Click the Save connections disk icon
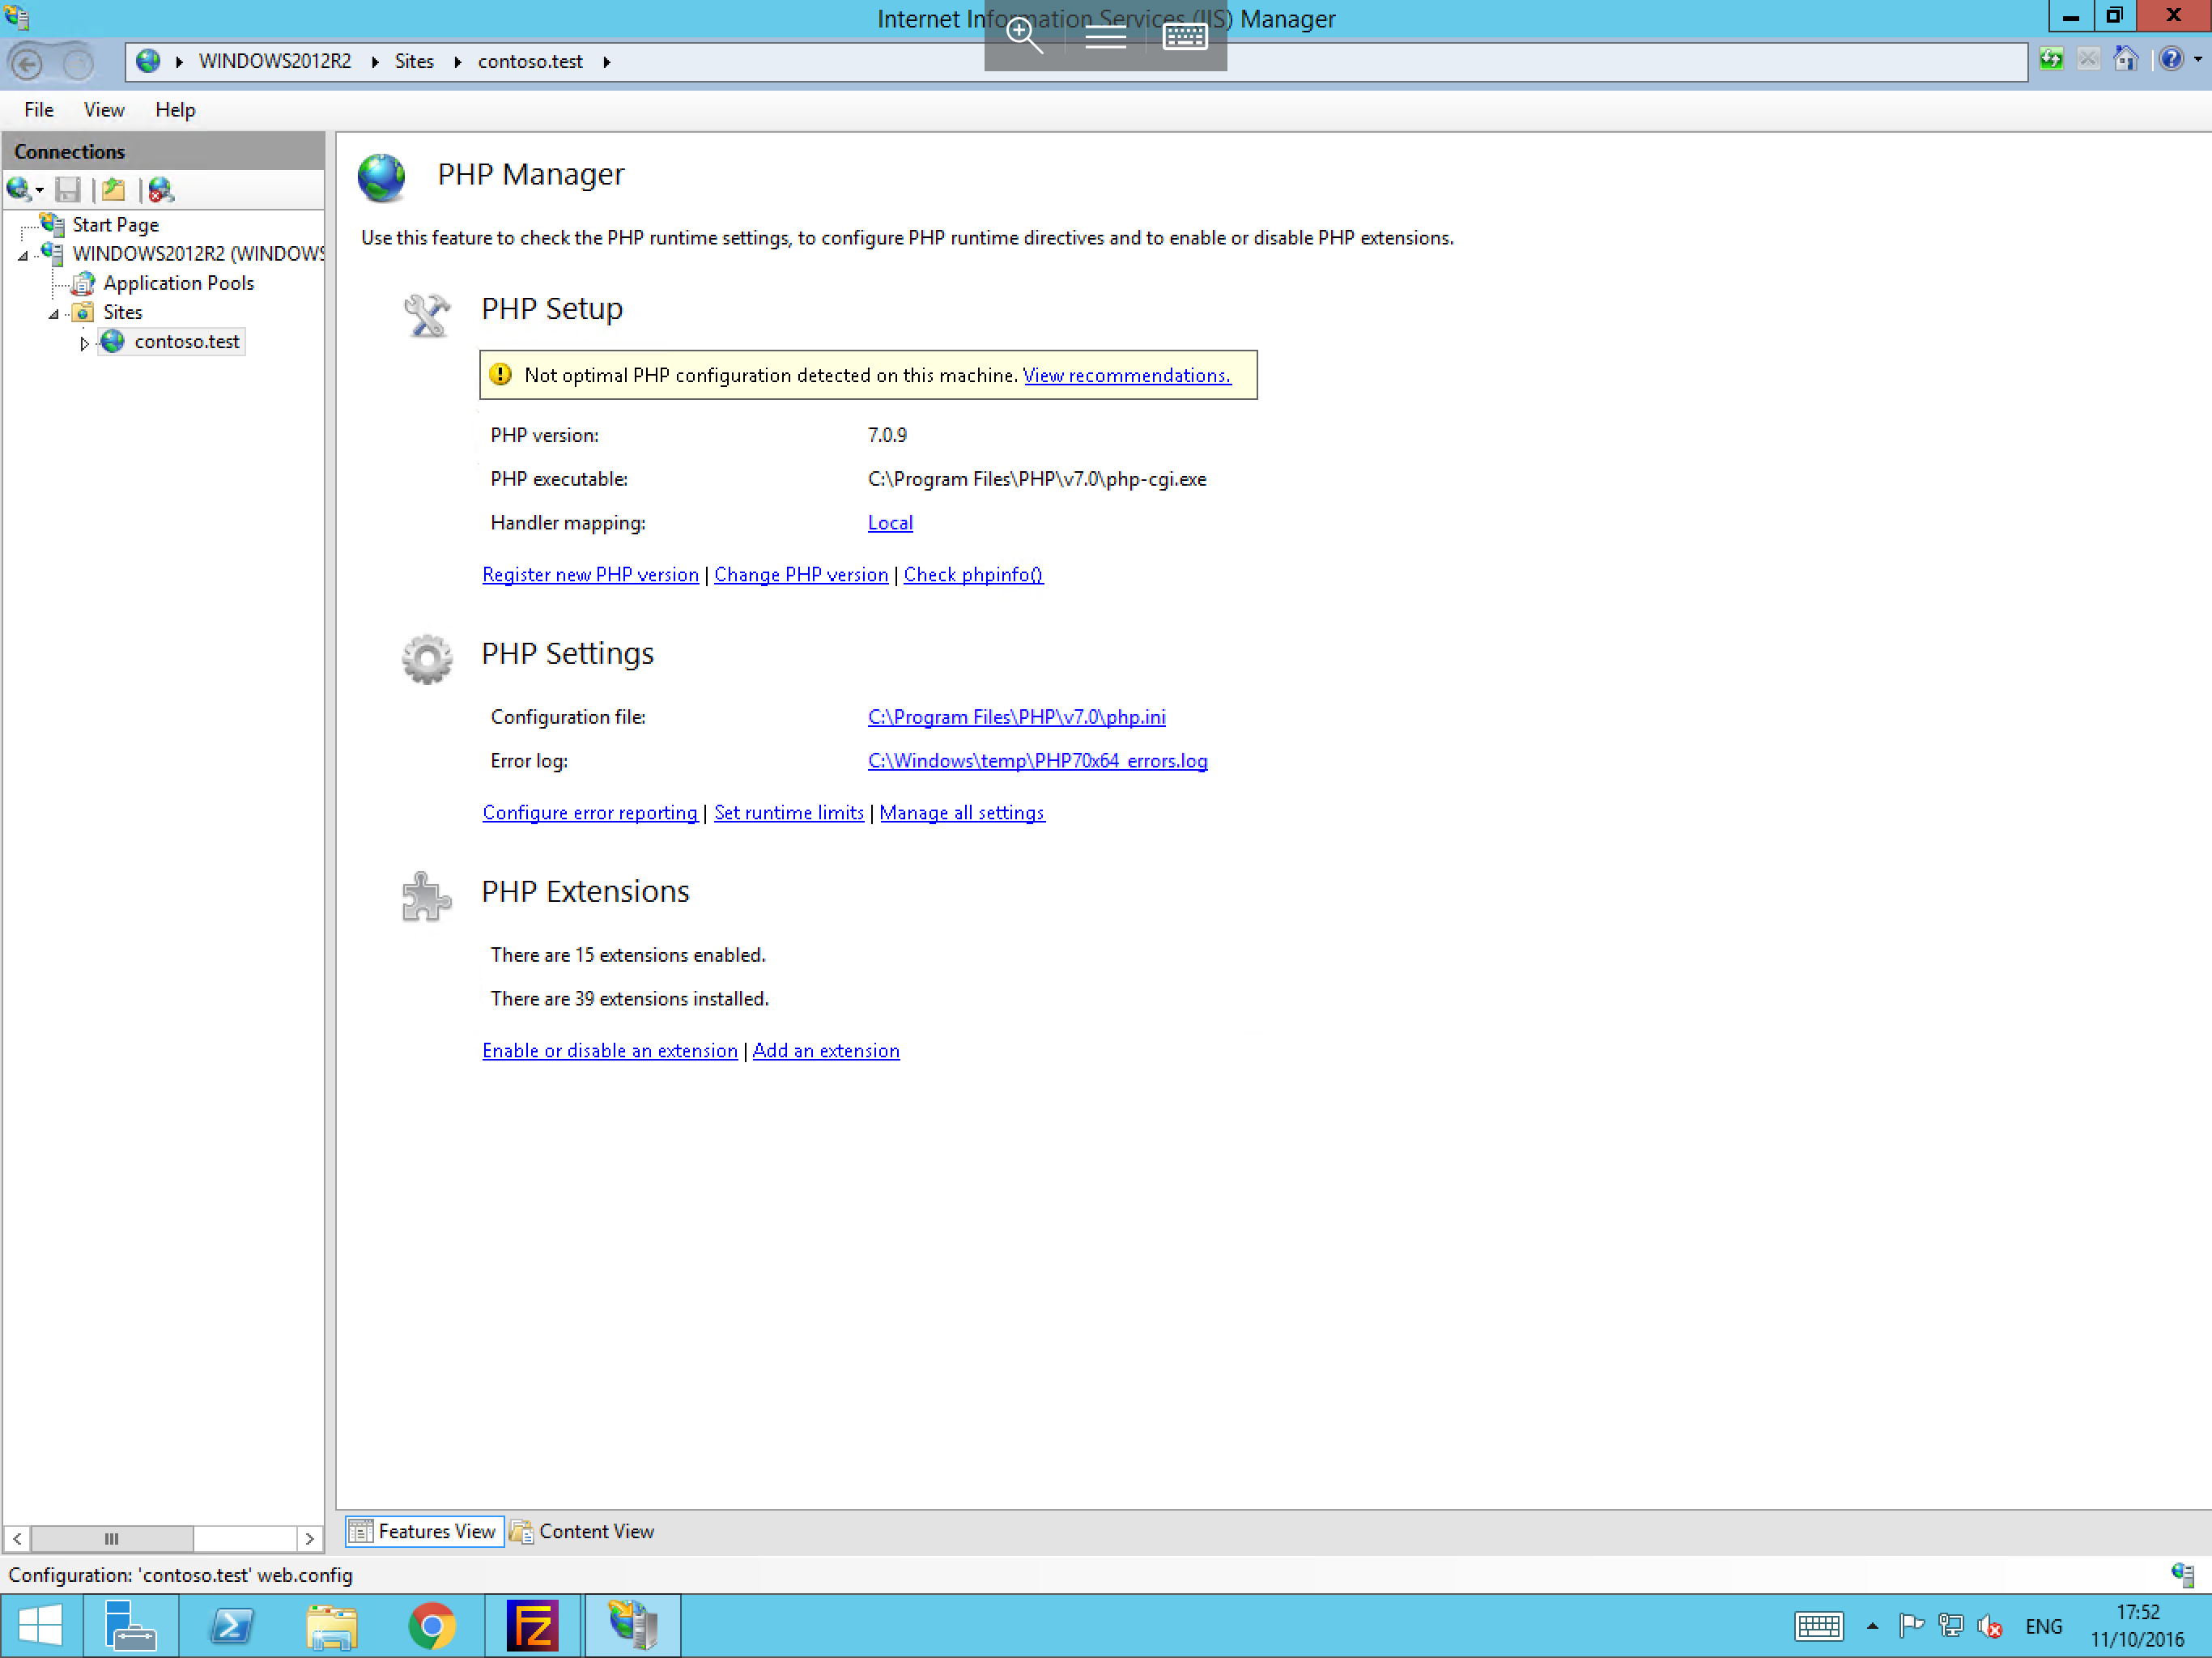The height and width of the screenshot is (1658, 2212). [x=68, y=189]
